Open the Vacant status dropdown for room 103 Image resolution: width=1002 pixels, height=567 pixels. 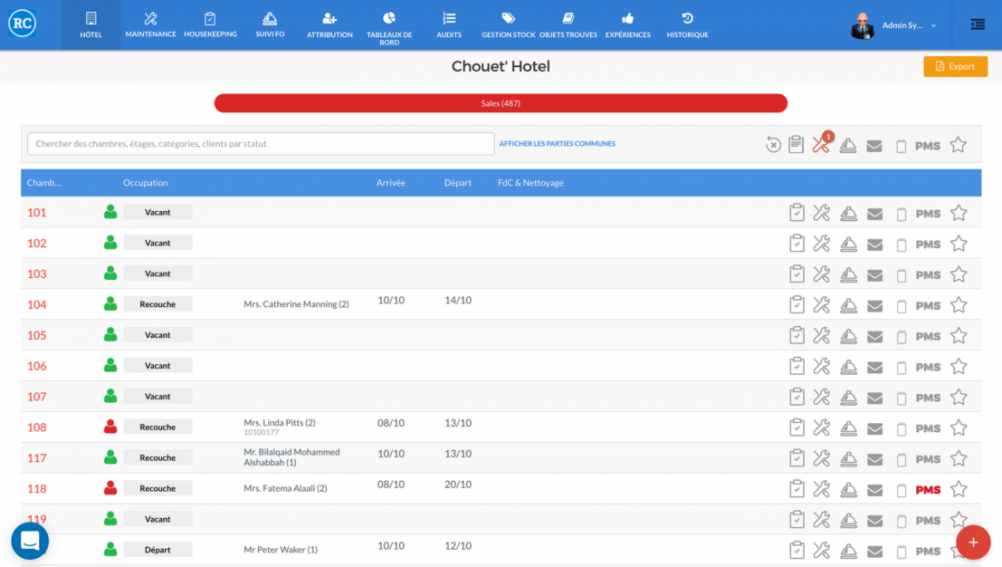pyautogui.click(x=158, y=274)
